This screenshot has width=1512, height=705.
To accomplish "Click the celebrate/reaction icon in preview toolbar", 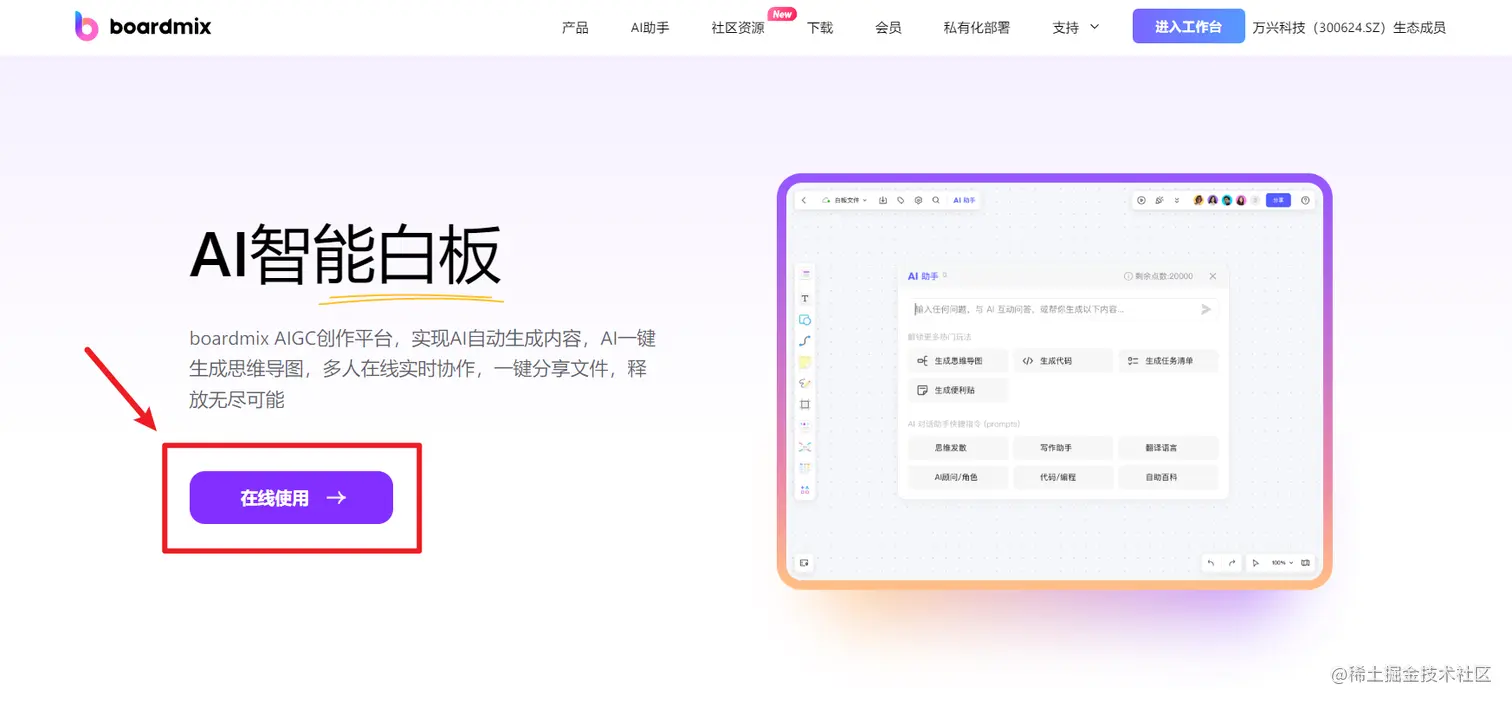I will tap(1159, 200).
